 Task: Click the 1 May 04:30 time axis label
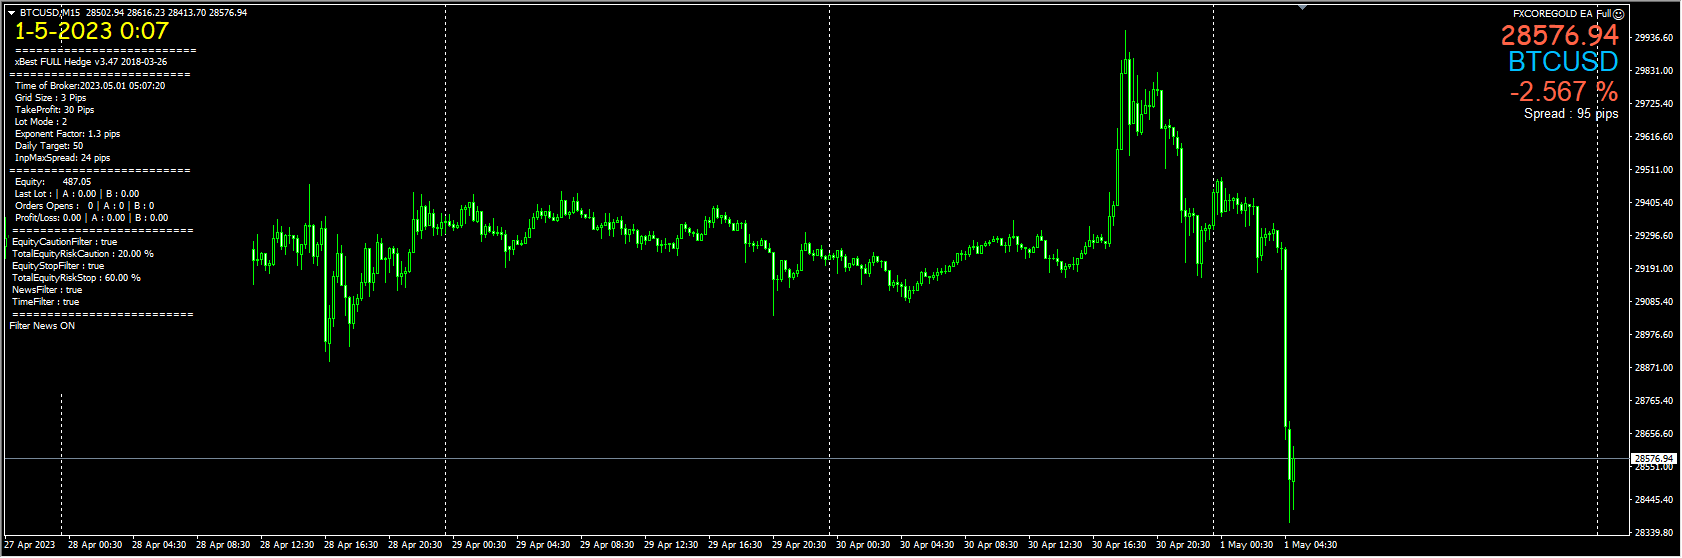point(1310,545)
